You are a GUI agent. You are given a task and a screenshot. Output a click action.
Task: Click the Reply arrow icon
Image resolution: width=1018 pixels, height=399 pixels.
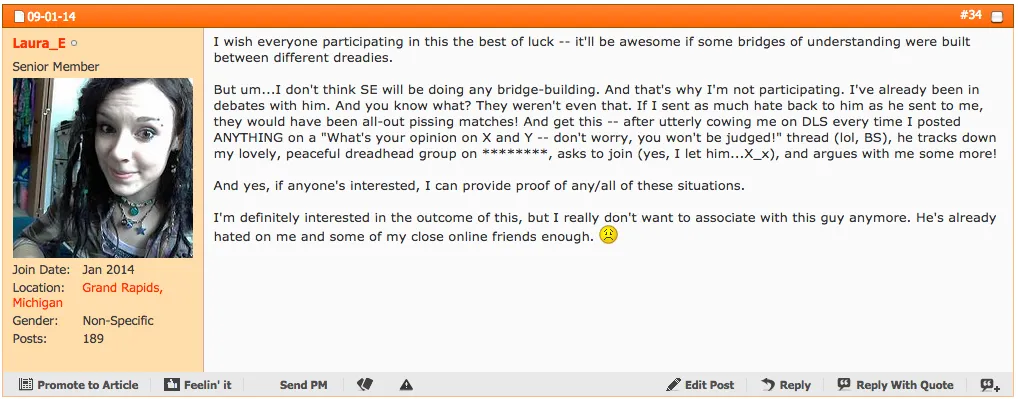767,384
